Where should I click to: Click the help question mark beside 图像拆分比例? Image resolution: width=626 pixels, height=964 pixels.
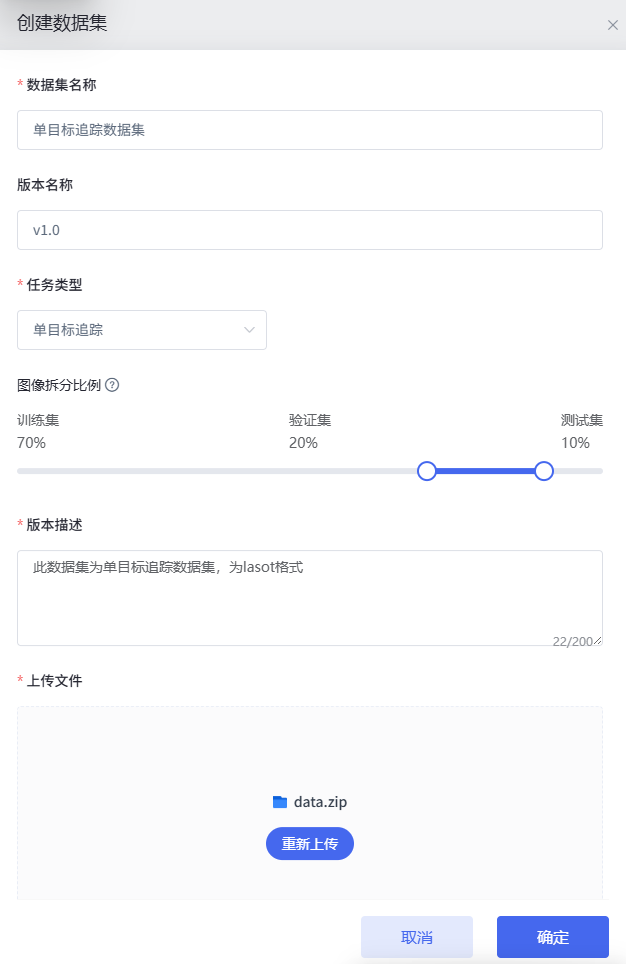tap(112, 385)
